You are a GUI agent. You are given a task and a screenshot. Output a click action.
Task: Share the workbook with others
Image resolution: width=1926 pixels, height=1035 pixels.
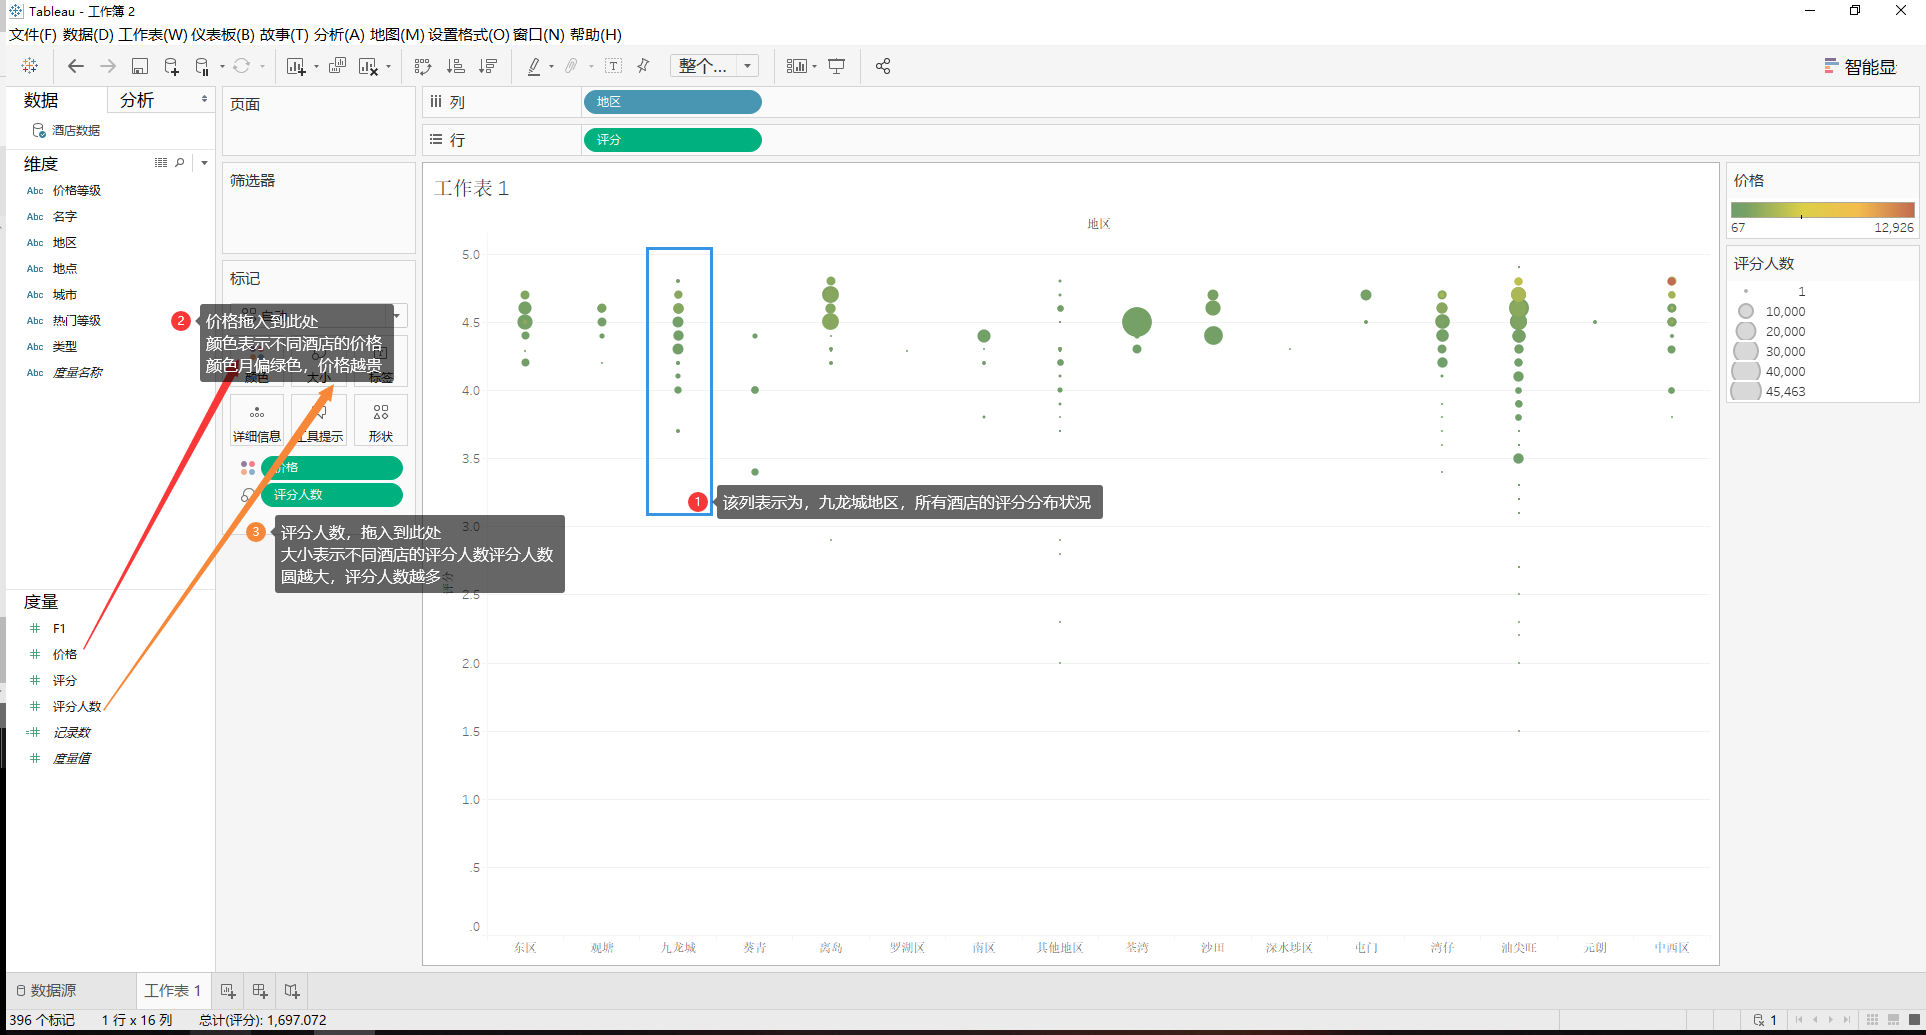coord(883,66)
